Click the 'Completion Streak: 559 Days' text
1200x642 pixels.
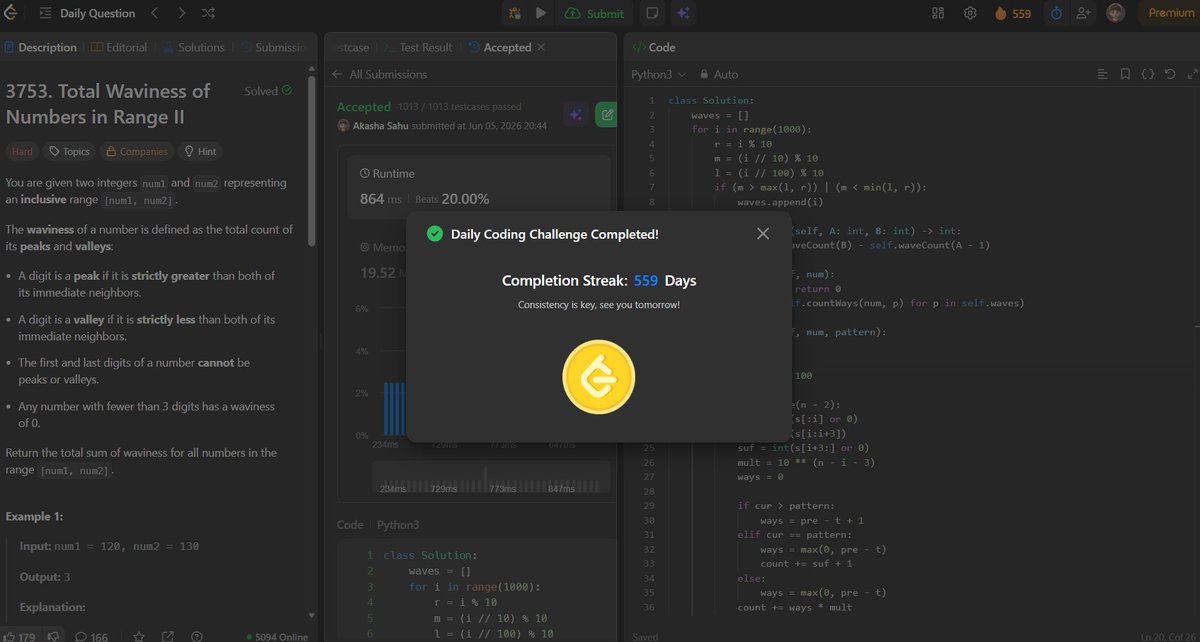click(x=599, y=281)
